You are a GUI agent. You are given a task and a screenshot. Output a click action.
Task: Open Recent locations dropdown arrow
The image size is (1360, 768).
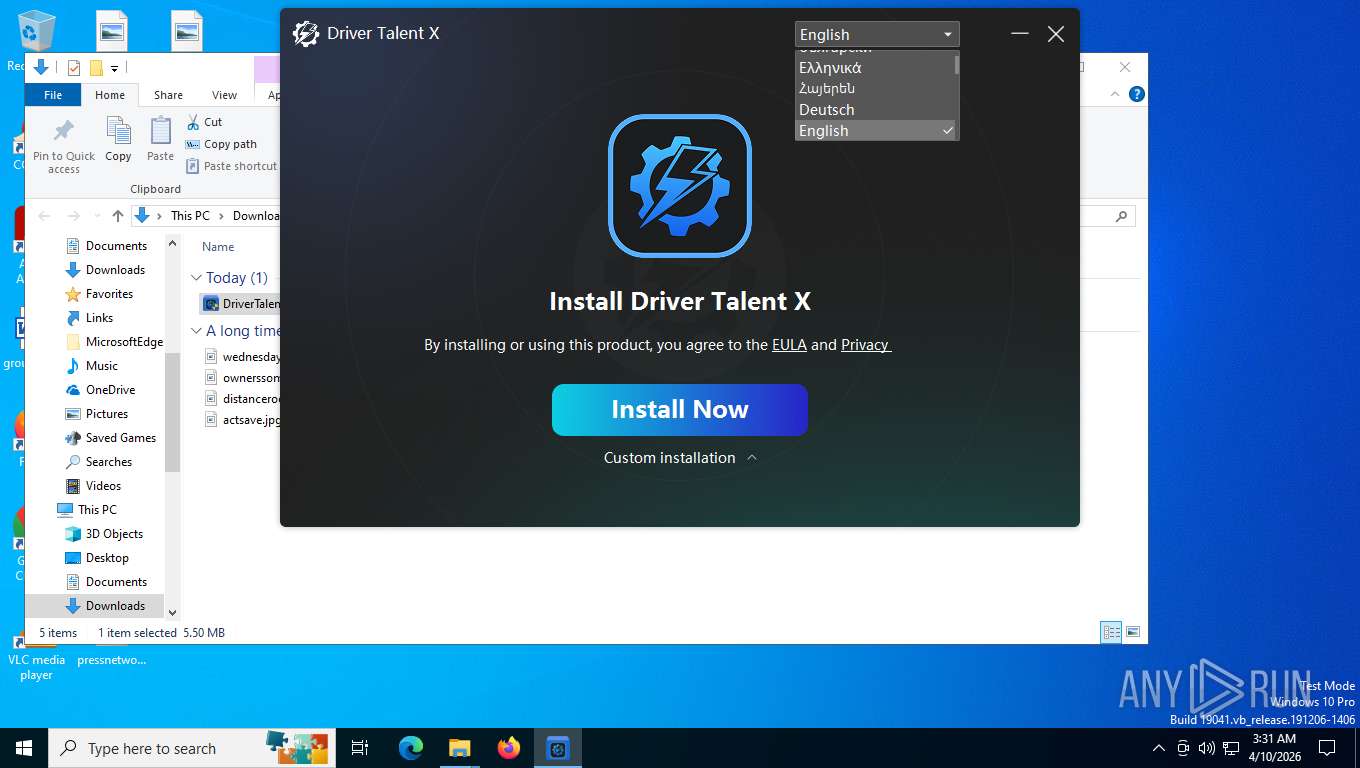96,216
